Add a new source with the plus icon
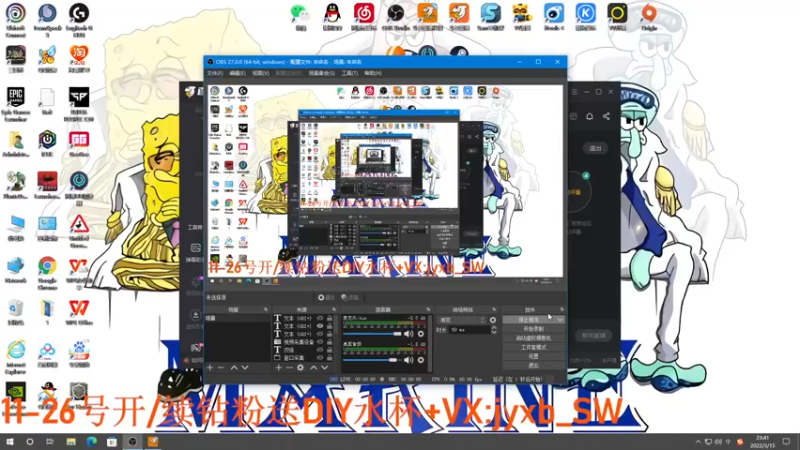 click(x=278, y=367)
